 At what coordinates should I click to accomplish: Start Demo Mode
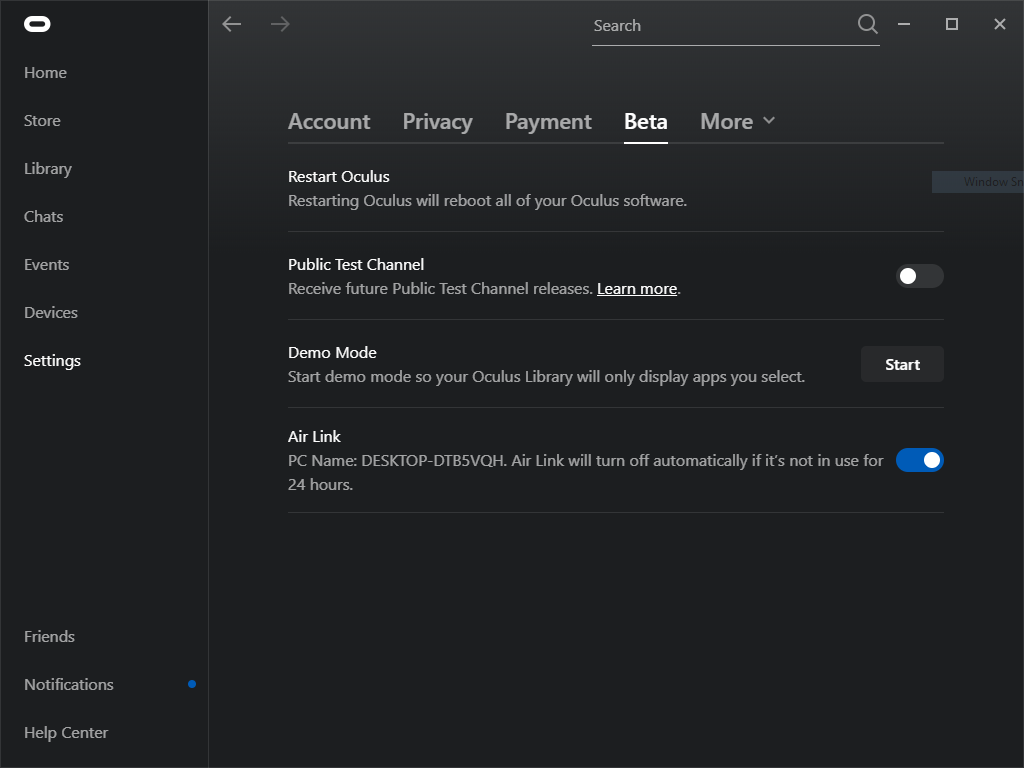[x=902, y=365]
